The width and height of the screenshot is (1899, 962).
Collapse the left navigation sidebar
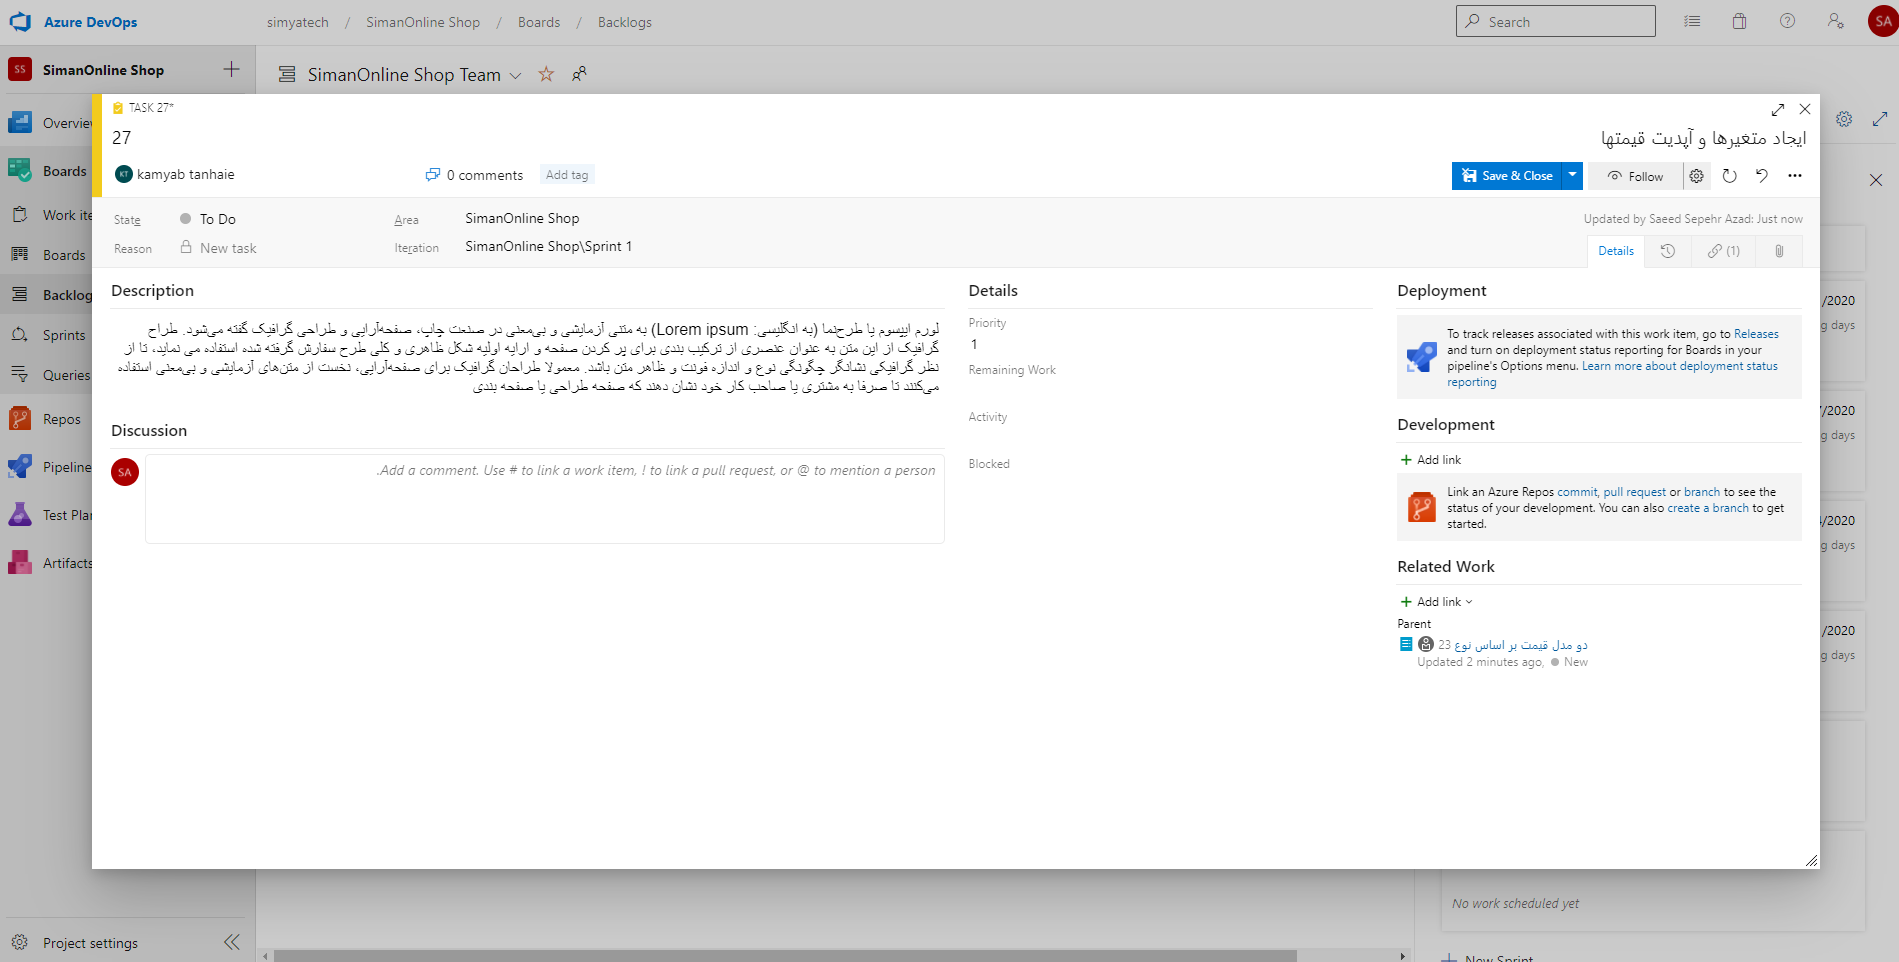click(x=232, y=942)
